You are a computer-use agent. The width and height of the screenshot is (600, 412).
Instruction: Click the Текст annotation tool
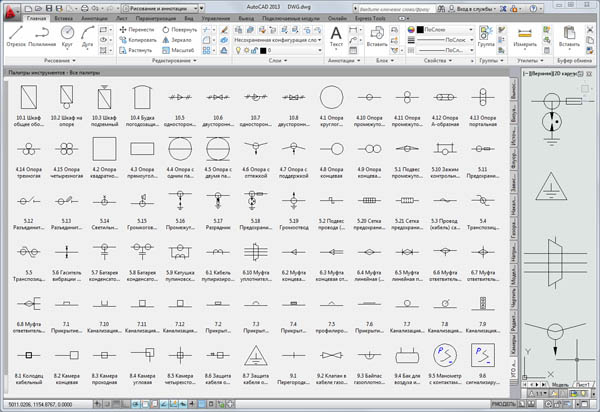[336, 37]
